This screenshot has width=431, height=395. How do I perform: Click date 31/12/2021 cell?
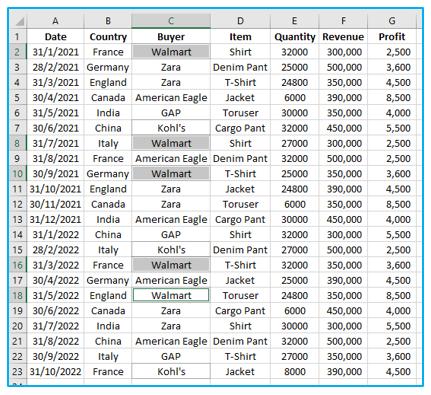(x=55, y=219)
